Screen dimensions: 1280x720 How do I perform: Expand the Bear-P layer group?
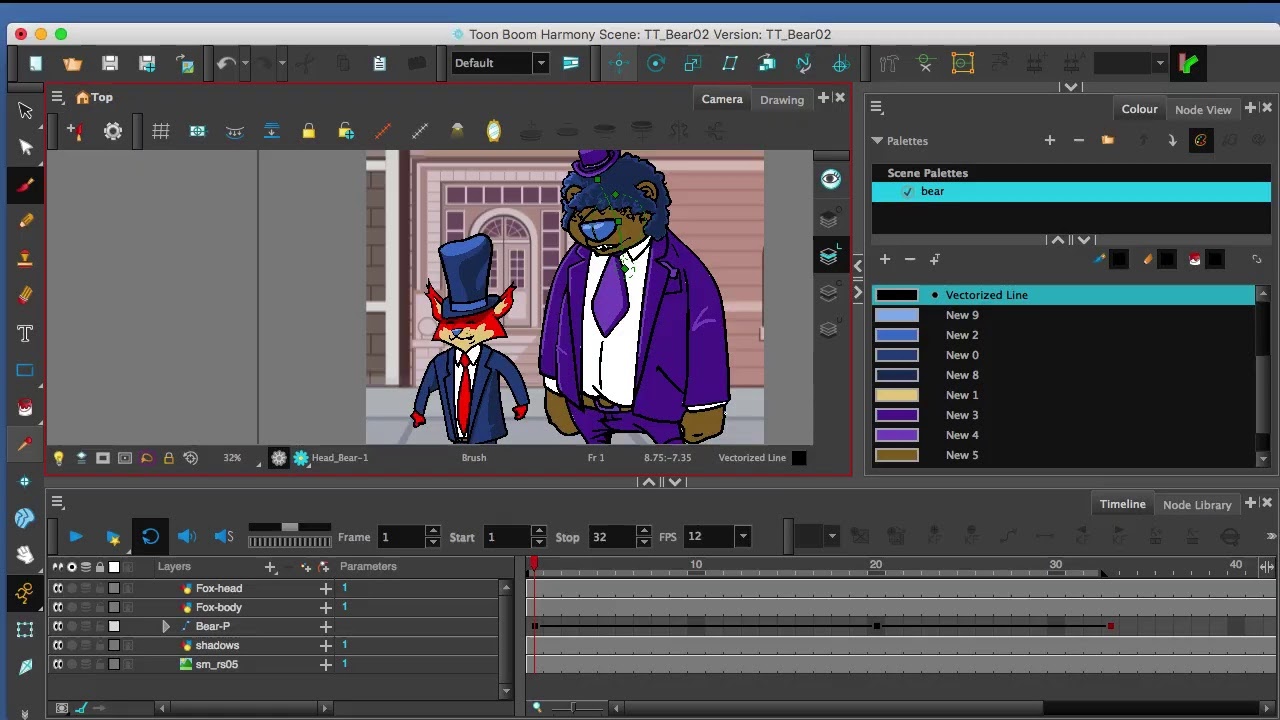pos(165,627)
